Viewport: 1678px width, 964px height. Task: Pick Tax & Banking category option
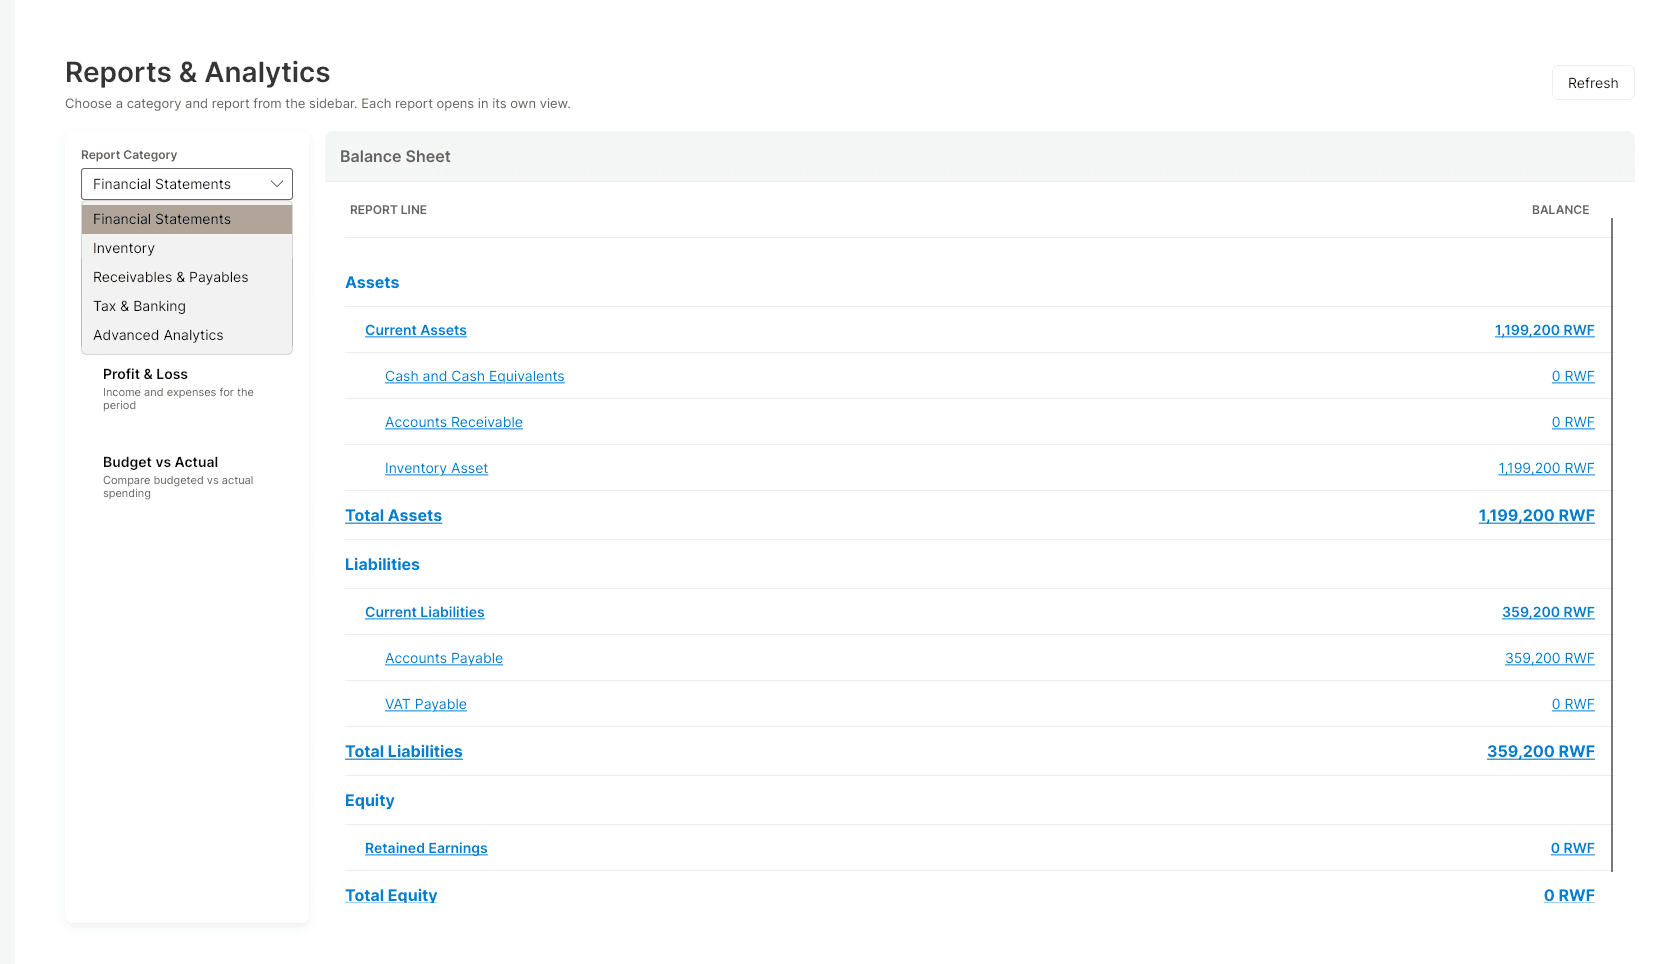point(187,306)
